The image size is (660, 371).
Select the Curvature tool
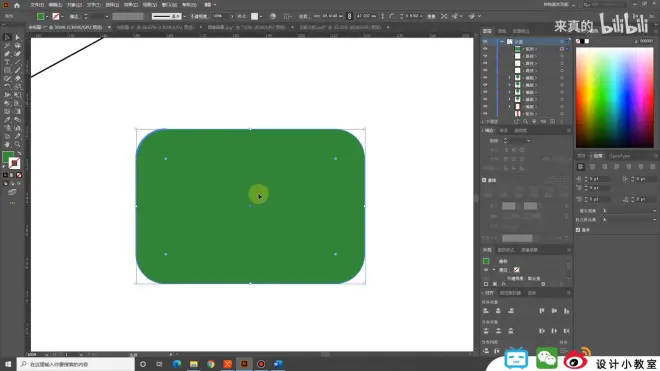[18, 54]
